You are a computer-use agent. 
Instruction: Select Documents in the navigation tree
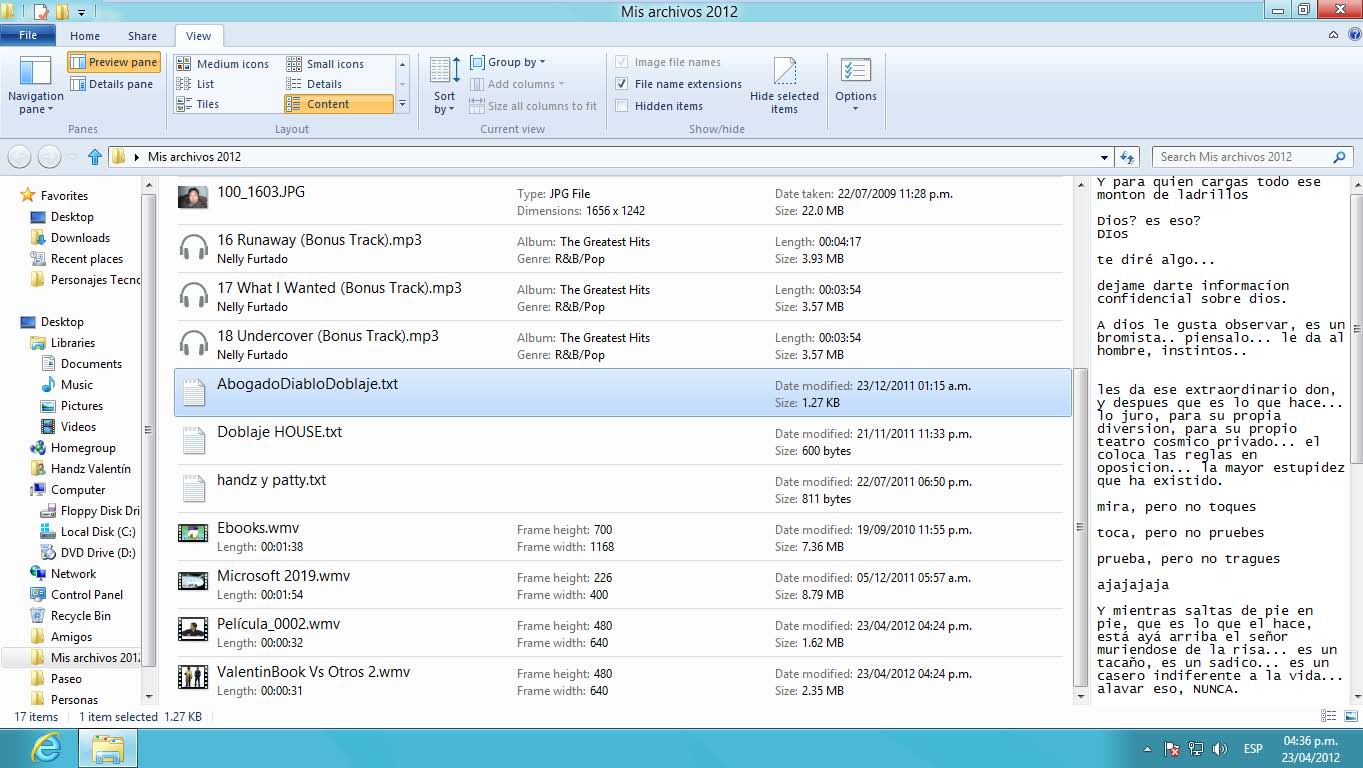91,364
